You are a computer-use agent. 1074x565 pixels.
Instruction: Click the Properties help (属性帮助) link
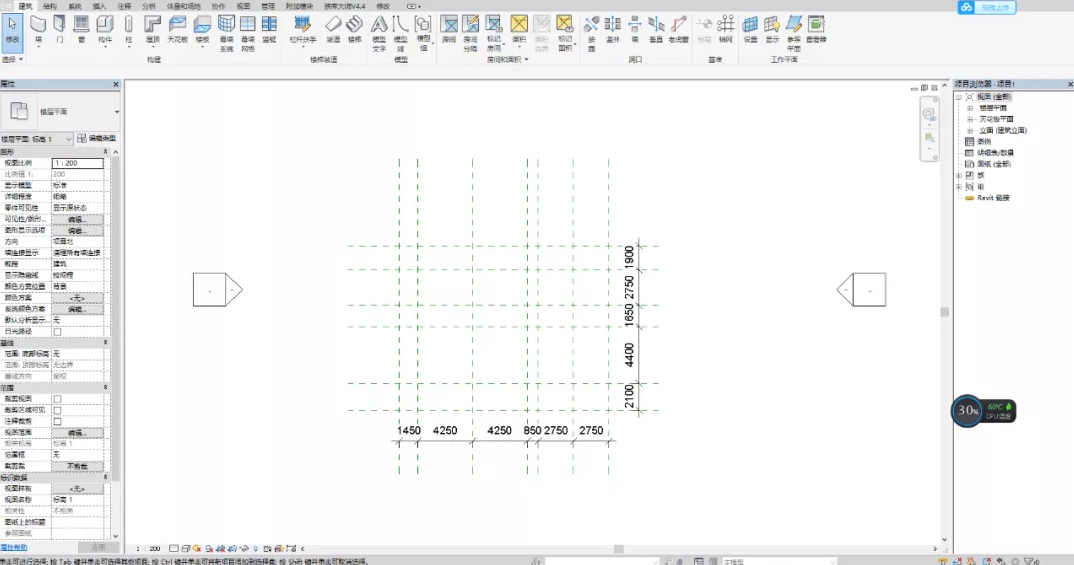click(x=14, y=548)
